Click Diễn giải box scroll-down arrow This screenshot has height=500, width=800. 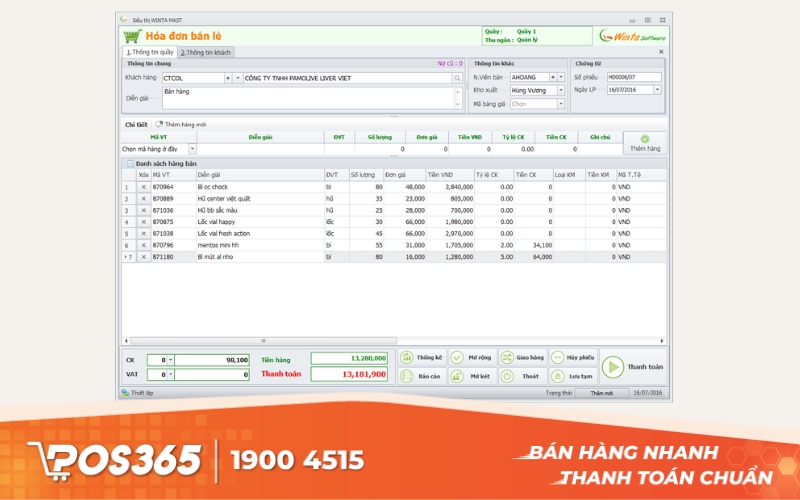tap(458, 105)
